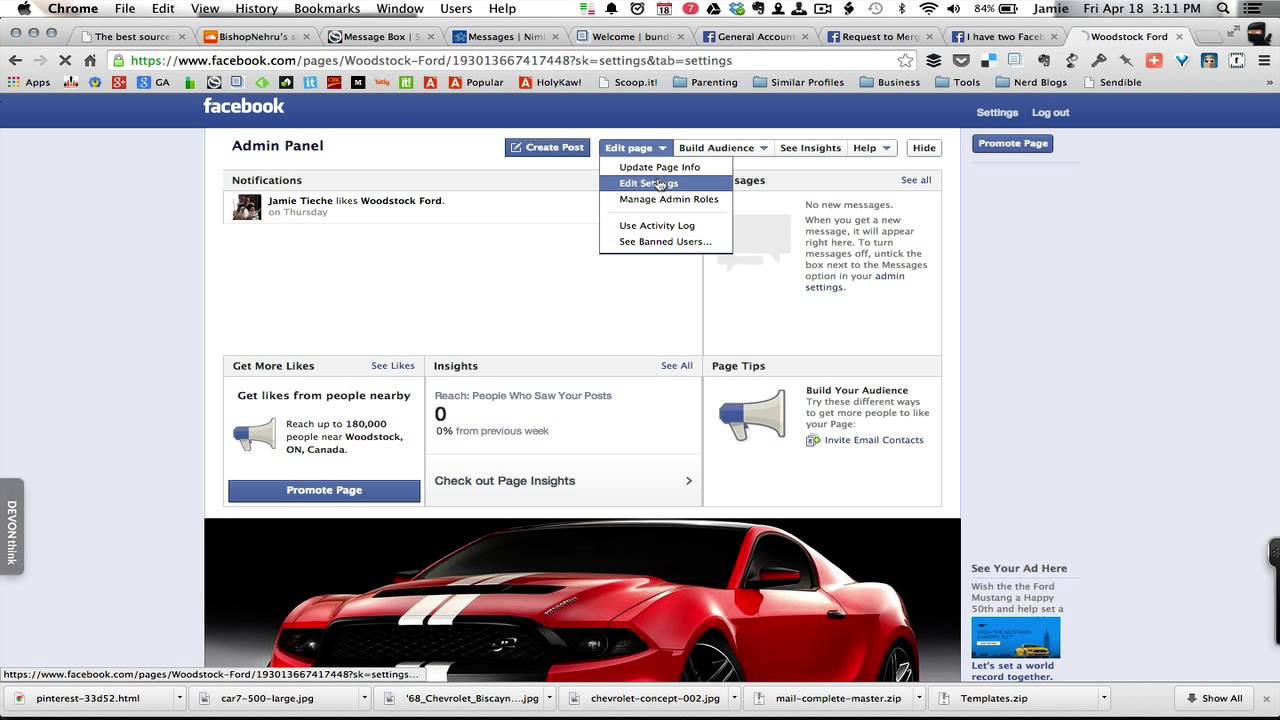Viewport: 1280px width, 720px height.
Task: Expand the Business bookmarks folder
Action: point(889,82)
